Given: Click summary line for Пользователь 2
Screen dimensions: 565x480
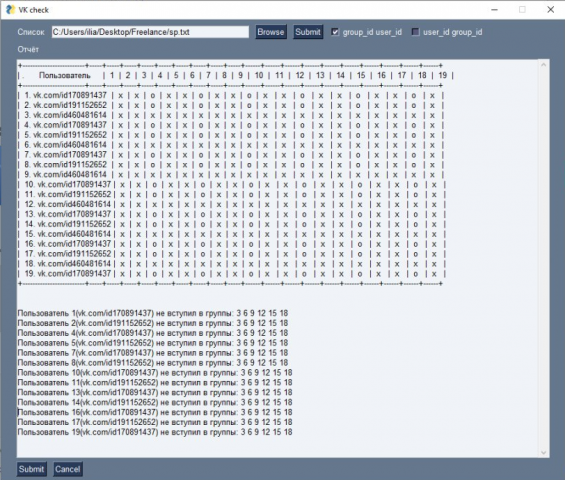Looking at the screenshot, I should click(153, 323).
